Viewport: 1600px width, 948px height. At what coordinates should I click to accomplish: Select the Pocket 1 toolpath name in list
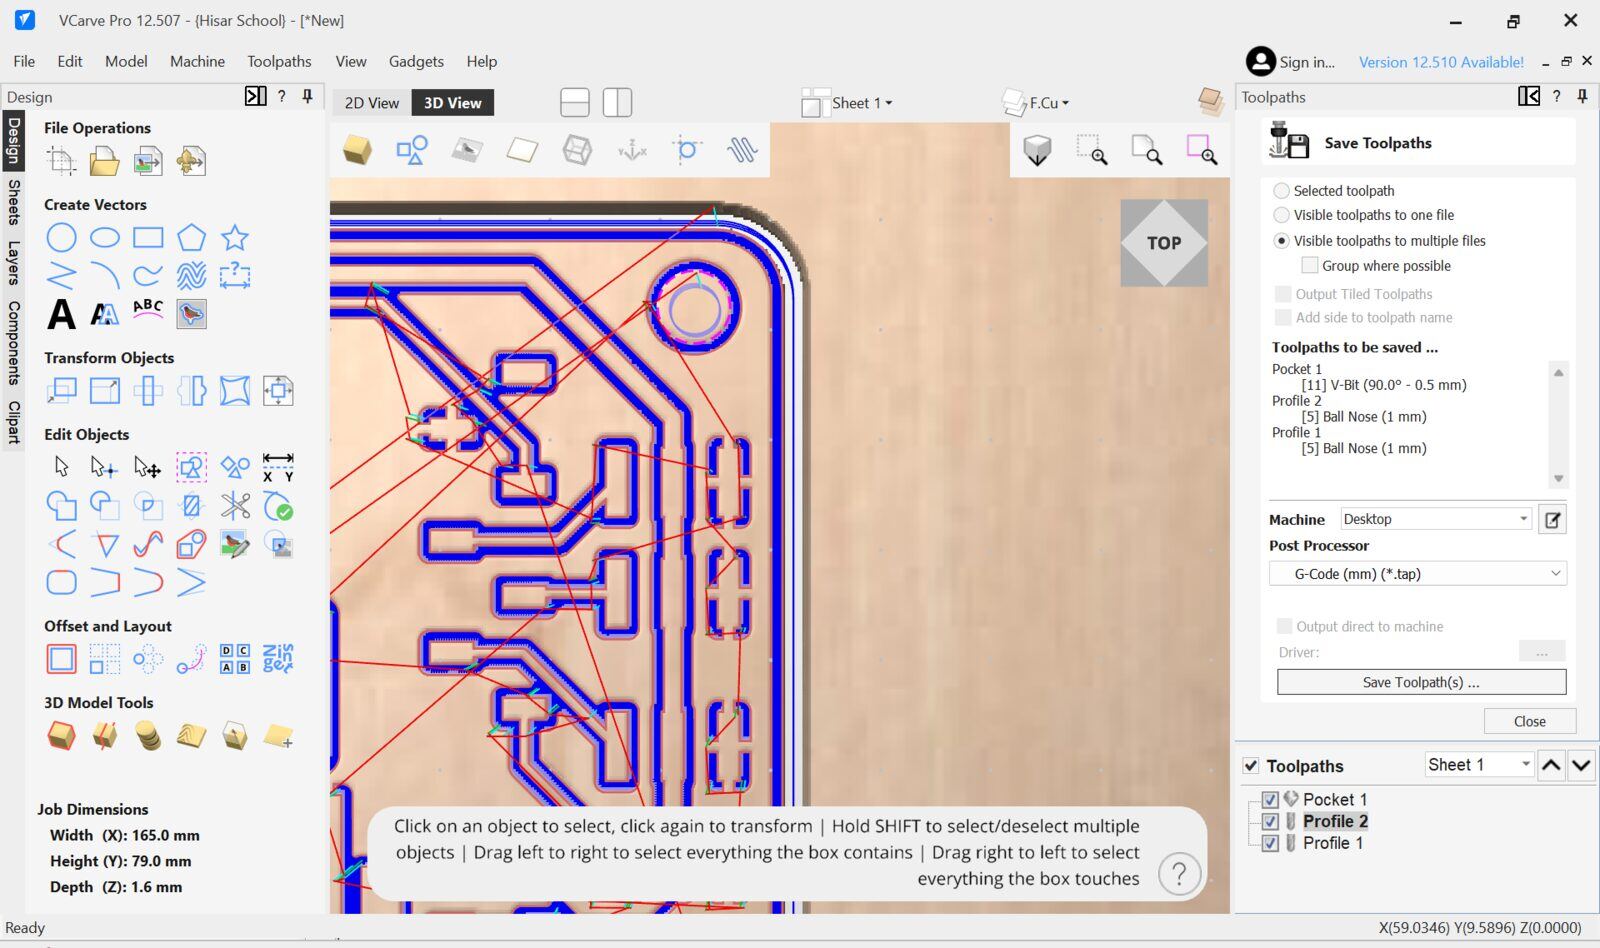pyautogui.click(x=1335, y=799)
